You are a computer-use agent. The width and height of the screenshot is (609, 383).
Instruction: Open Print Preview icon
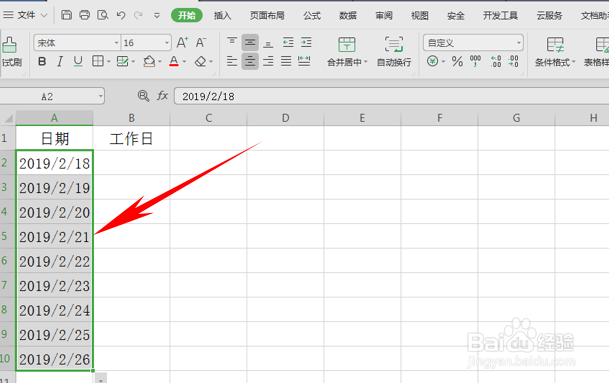[x=103, y=15]
